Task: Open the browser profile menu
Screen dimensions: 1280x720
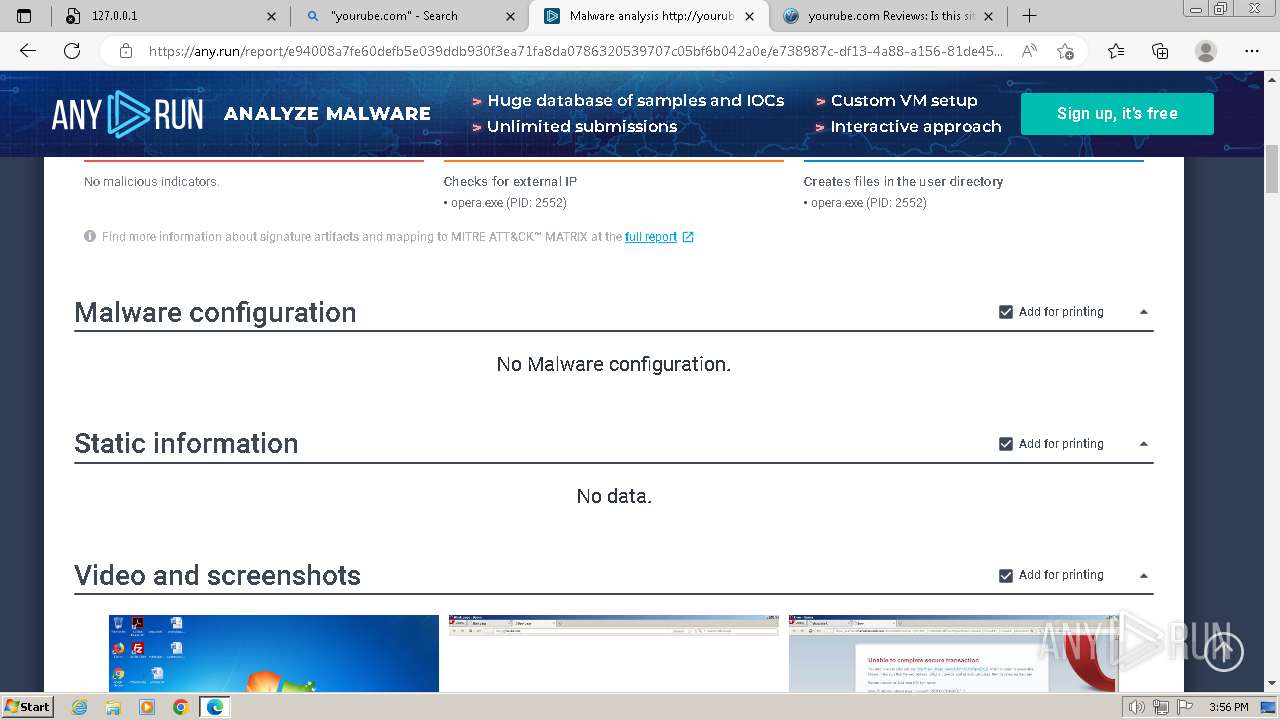Action: click(x=1206, y=51)
